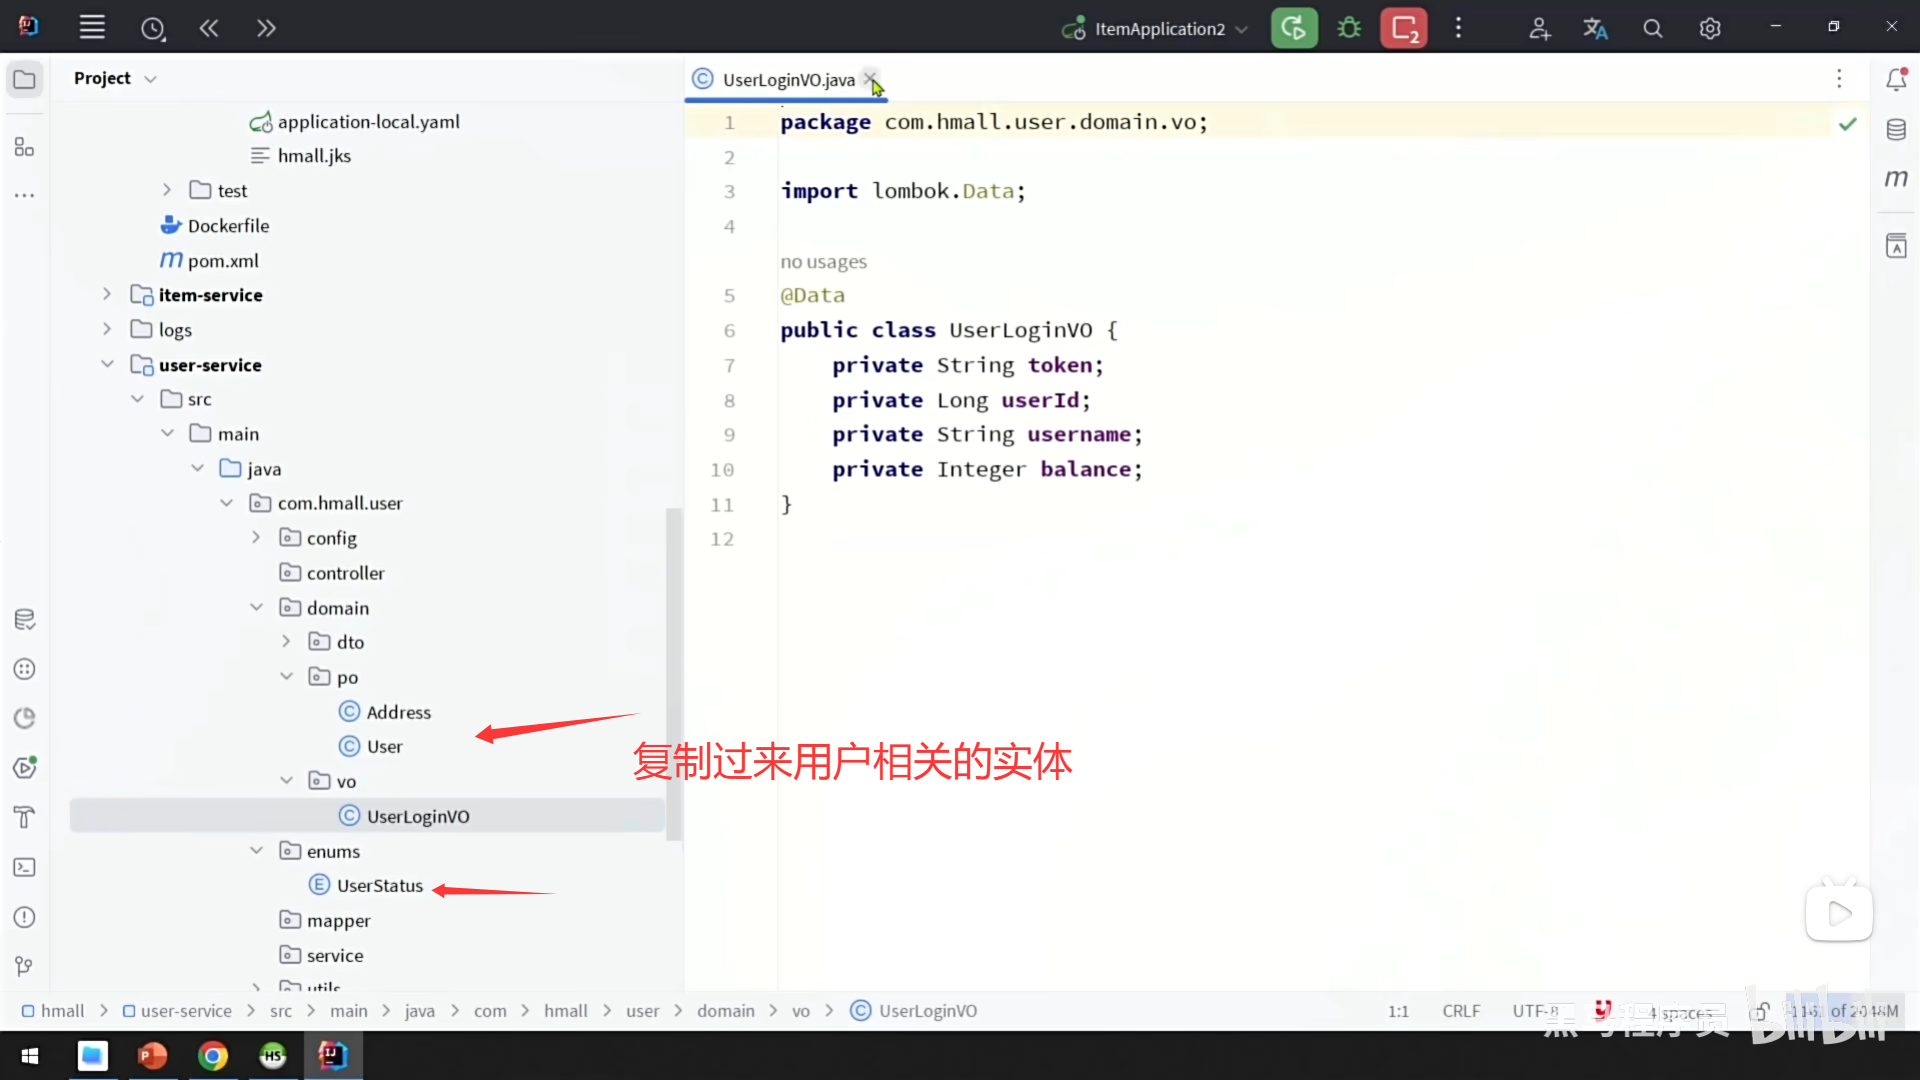1920x1080 pixels.
Task: Toggle the Project tool window folder icon
Action: 25,79
